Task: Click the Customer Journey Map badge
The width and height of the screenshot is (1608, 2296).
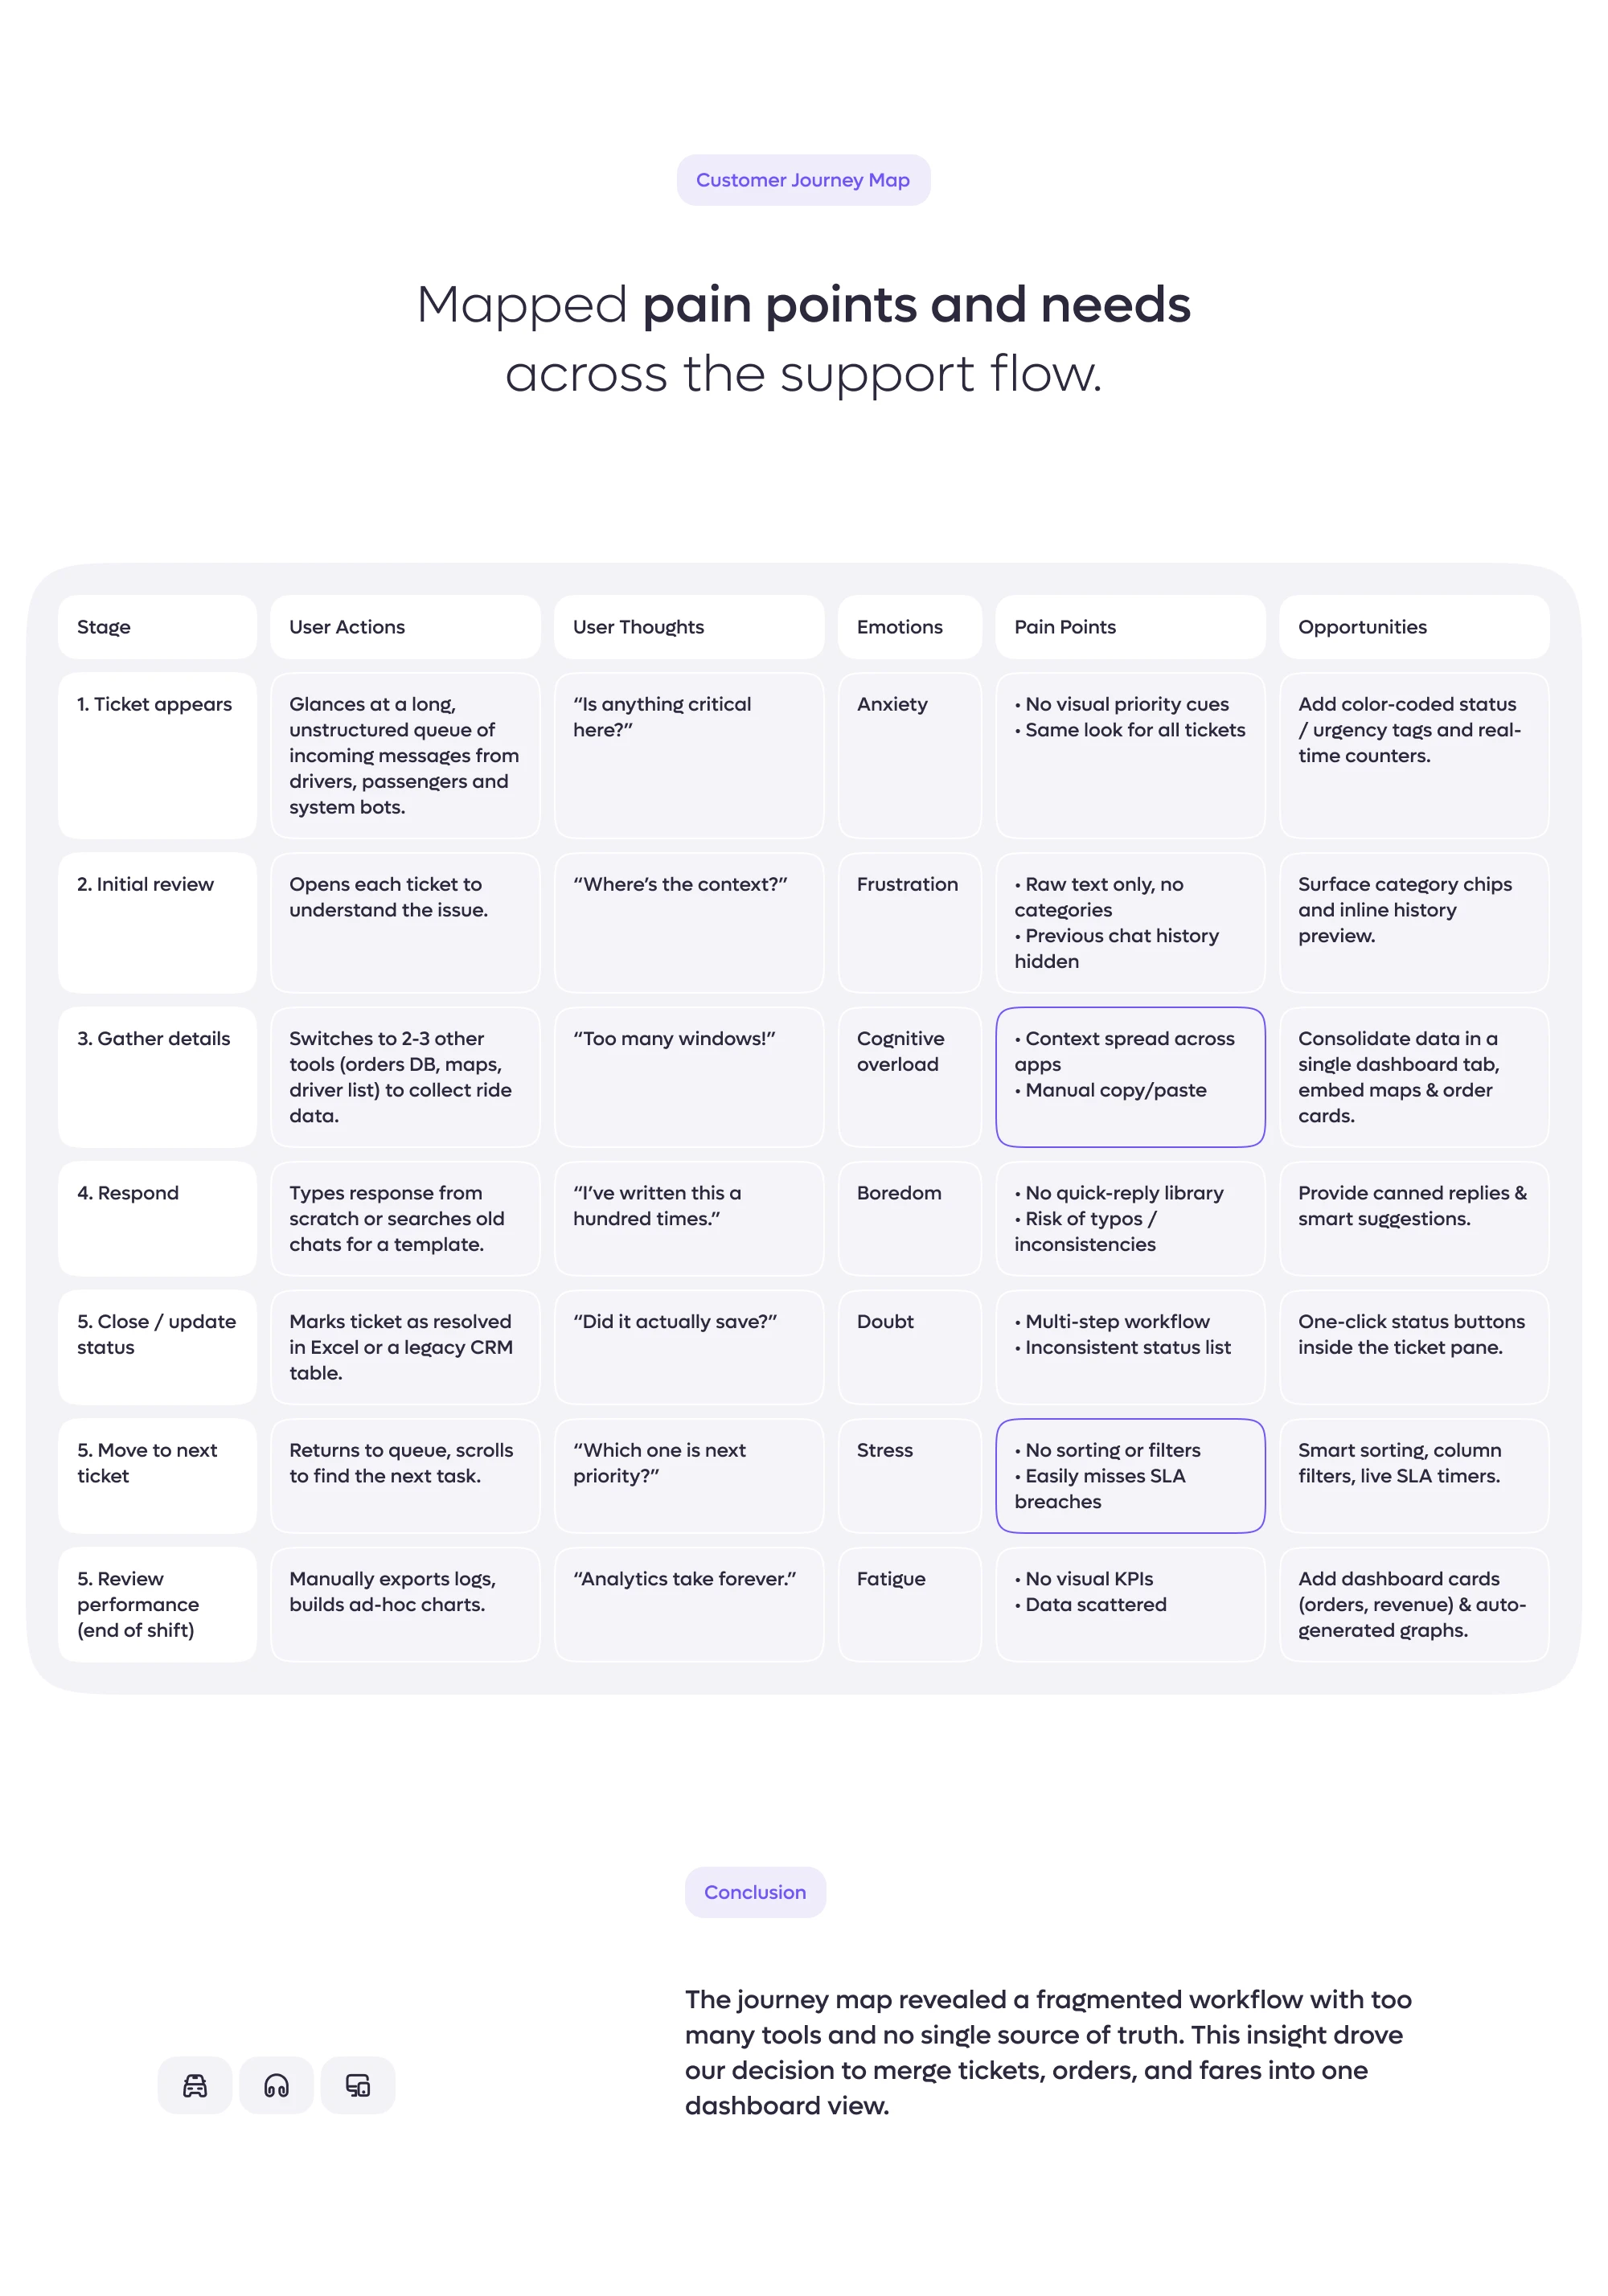Action: [x=803, y=180]
